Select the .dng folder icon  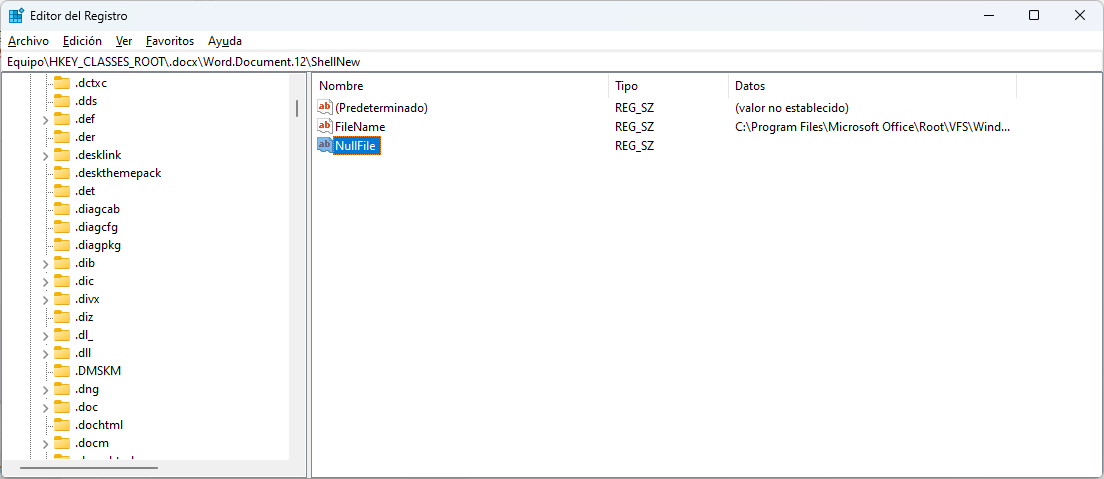pos(63,389)
